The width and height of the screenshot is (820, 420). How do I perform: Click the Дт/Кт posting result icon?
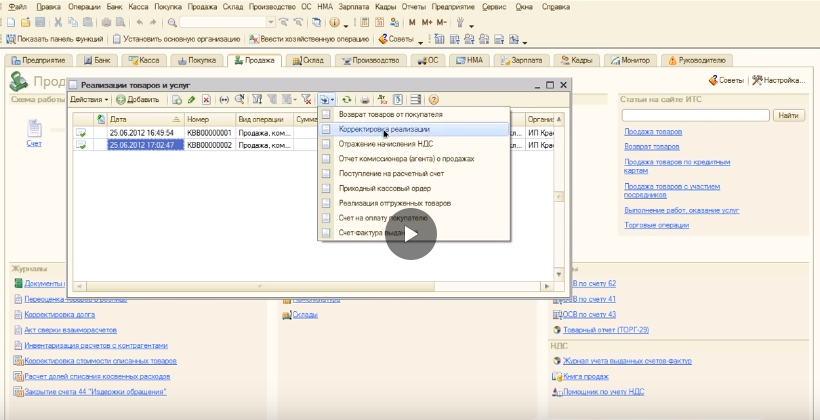(382, 100)
